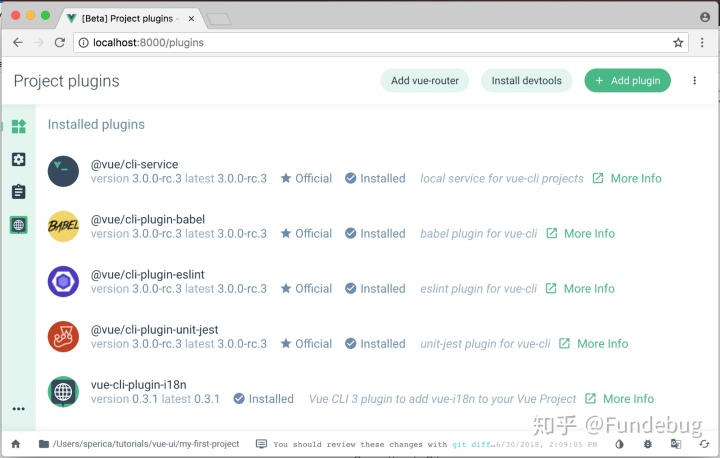The image size is (720, 458).
Task: Click the Installed status of vue-cli-plugin-i18n
Action: (264, 399)
